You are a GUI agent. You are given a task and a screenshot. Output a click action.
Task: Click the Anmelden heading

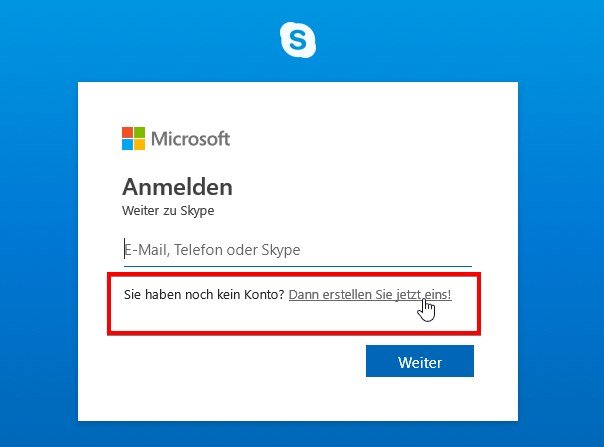[178, 187]
